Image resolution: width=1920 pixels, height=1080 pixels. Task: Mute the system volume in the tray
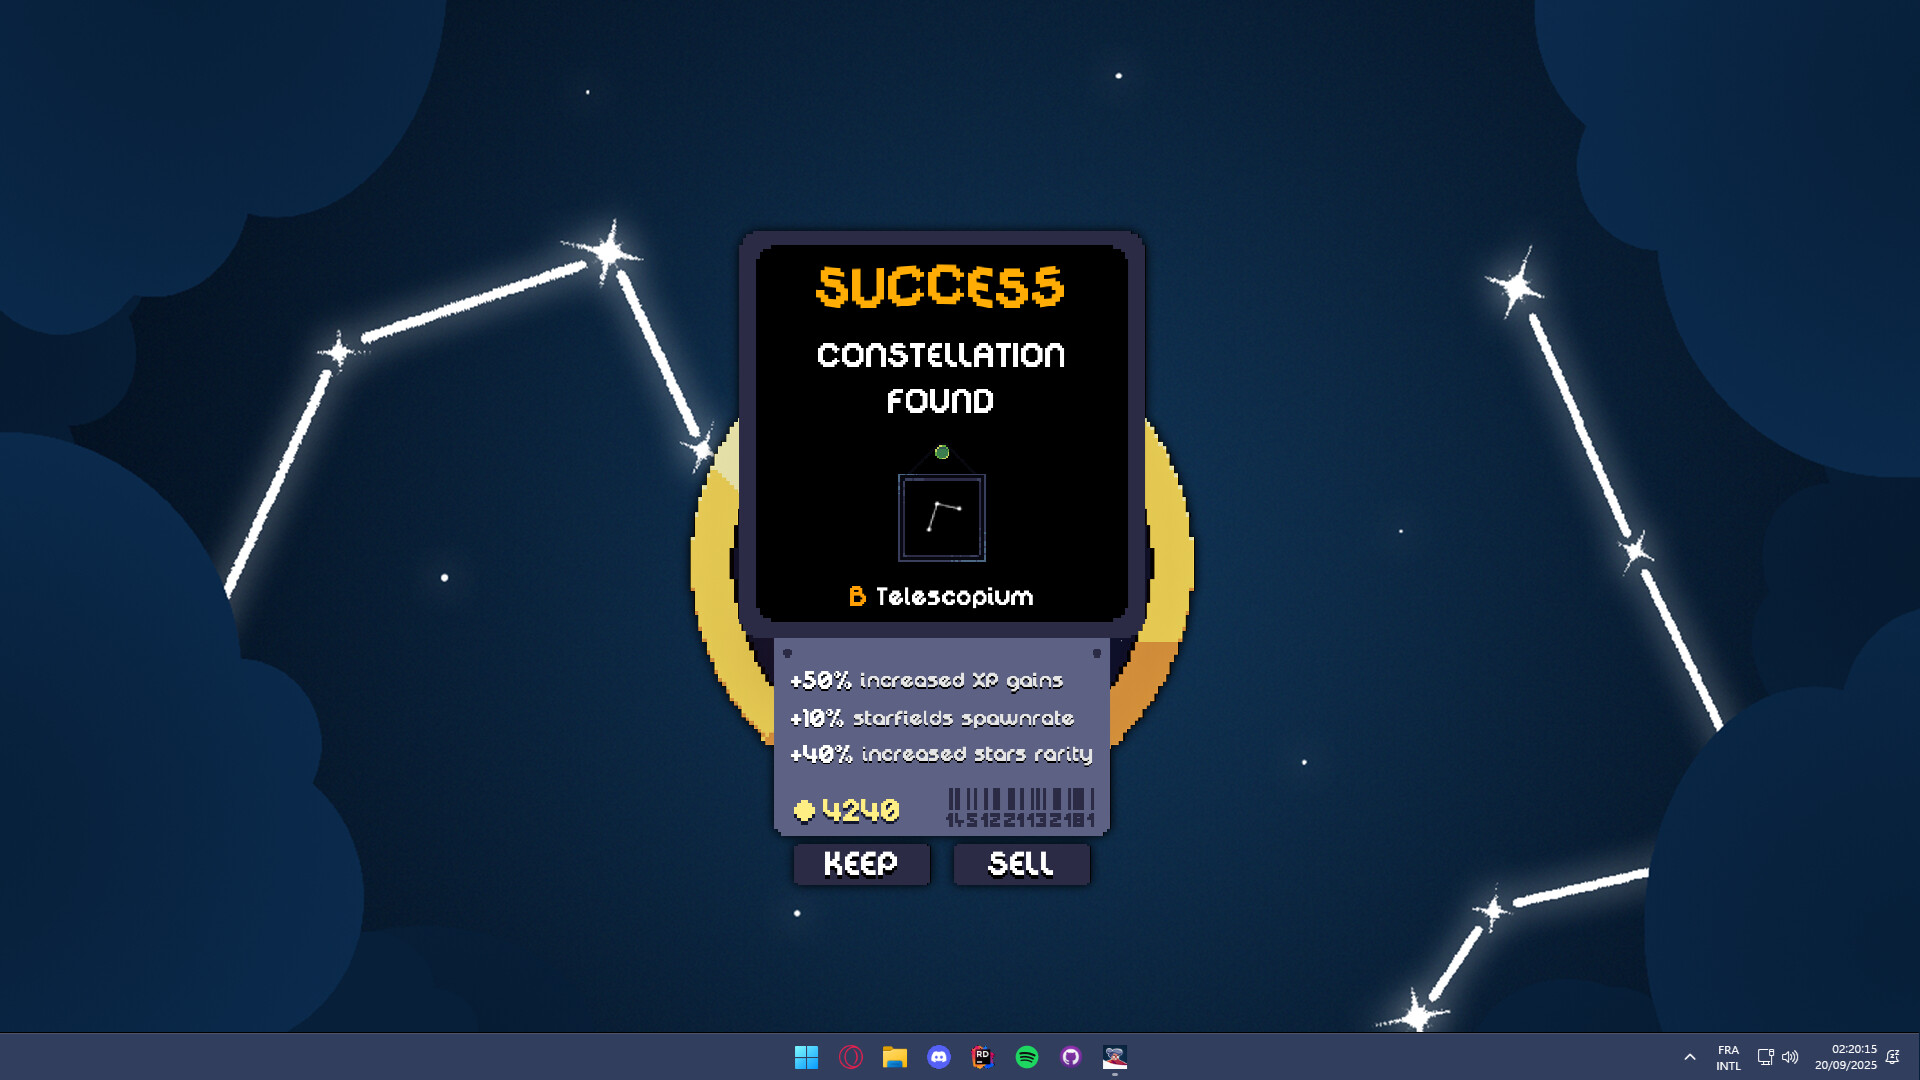(1791, 1056)
